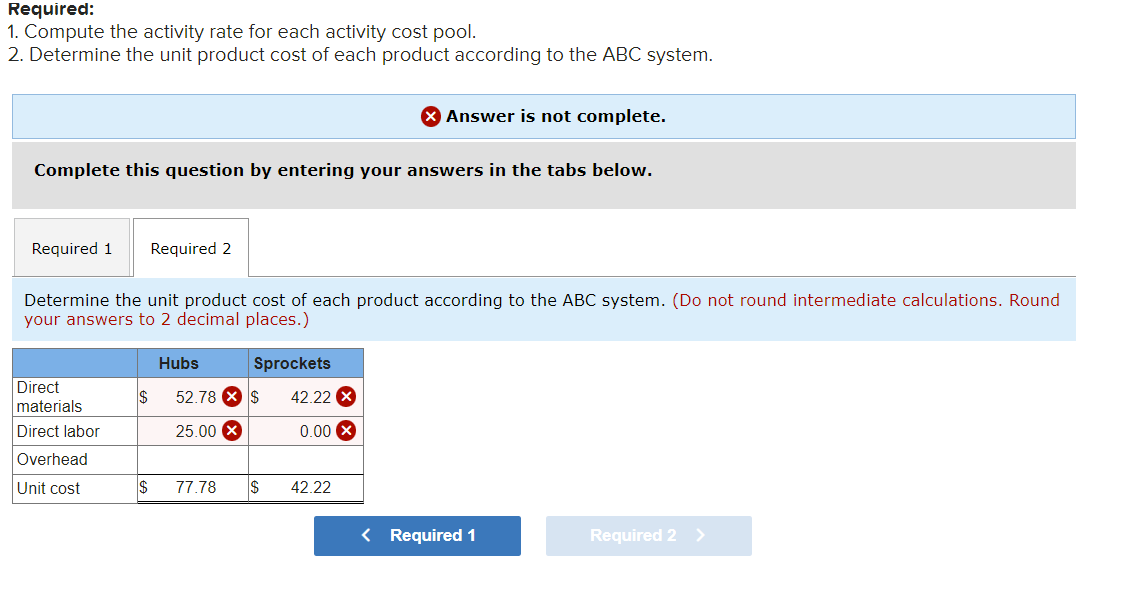
Task: Click the left chevron on Required 1 button
Action: tap(367, 536)
